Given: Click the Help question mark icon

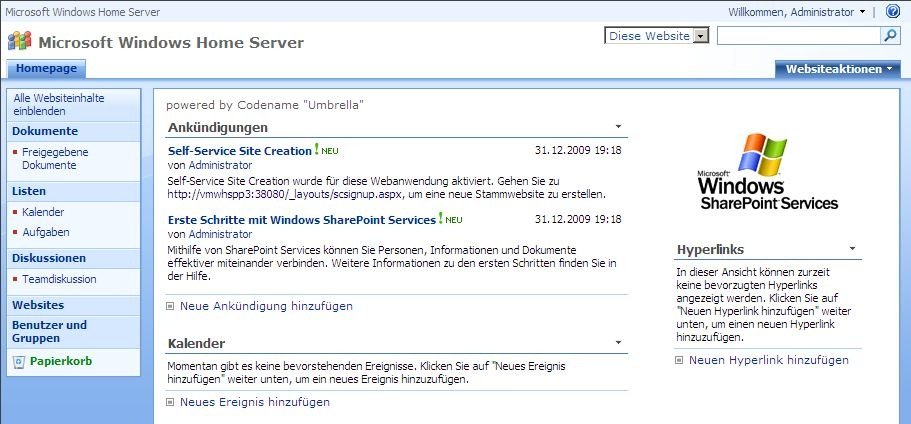Looking at the screenshot, I should coord(892,11).
